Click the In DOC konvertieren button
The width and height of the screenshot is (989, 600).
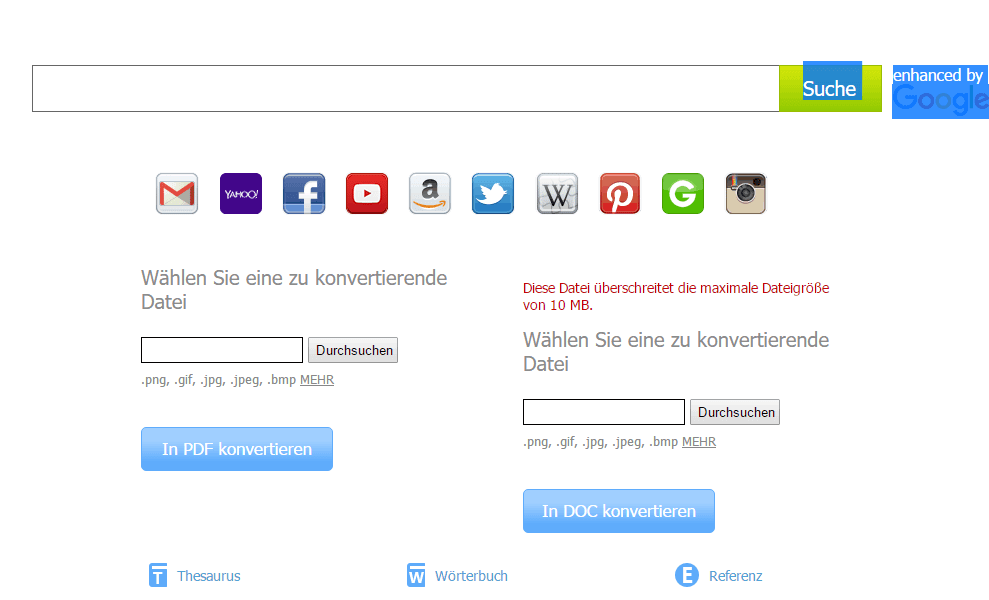(x=619, y=511)
